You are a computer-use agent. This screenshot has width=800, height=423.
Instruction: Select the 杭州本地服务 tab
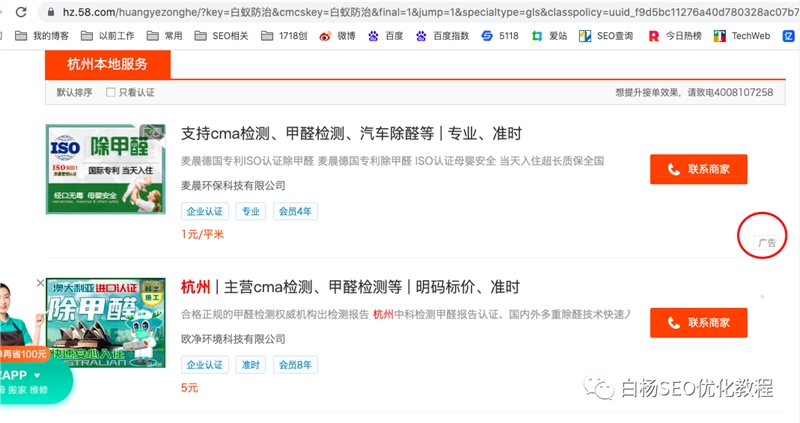(108, 64)
